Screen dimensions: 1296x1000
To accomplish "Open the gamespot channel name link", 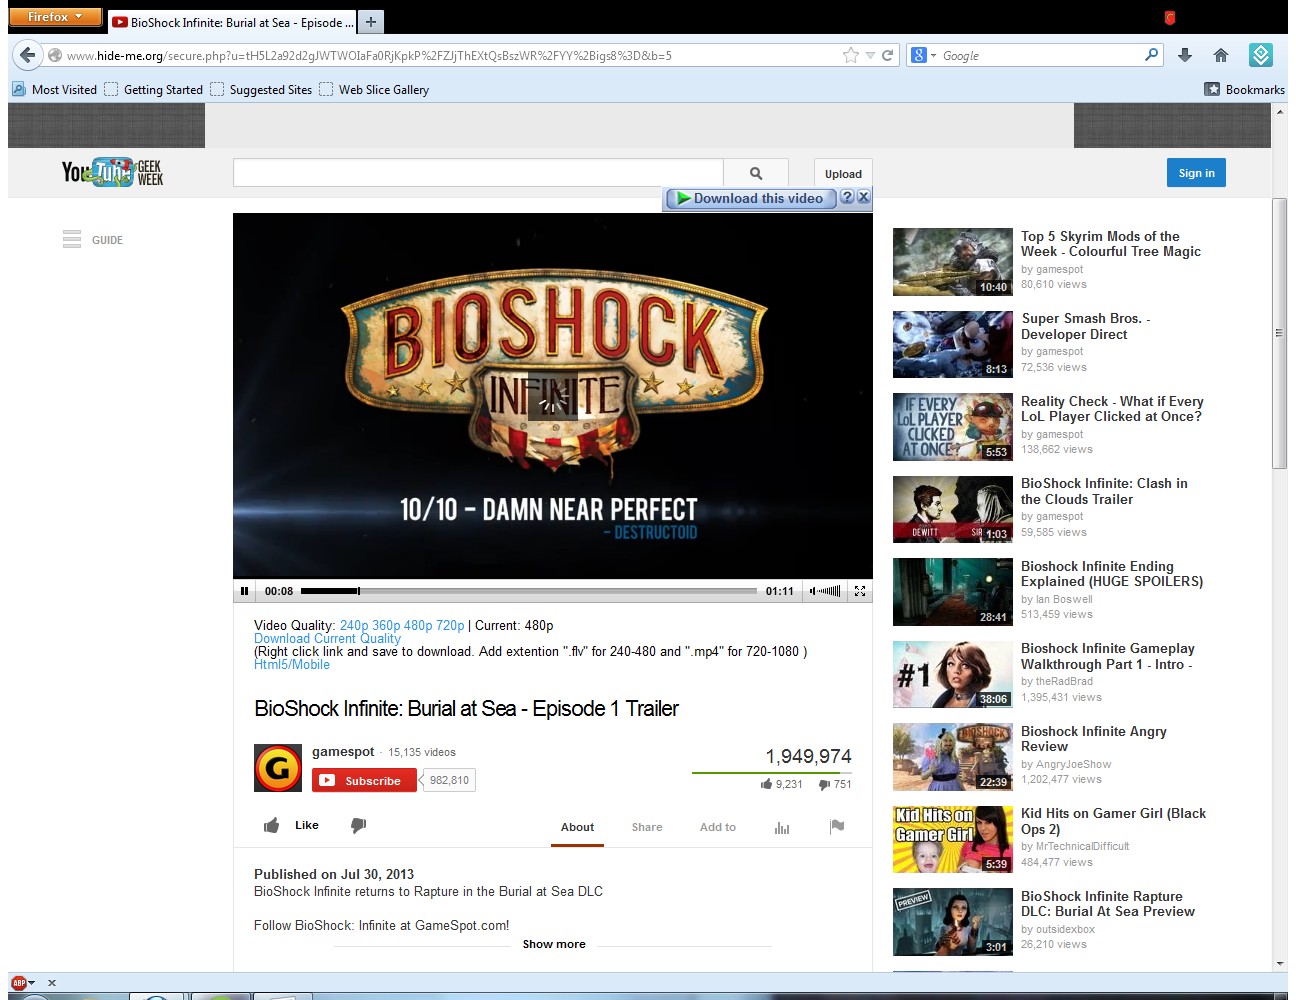I will coord(343,751).
